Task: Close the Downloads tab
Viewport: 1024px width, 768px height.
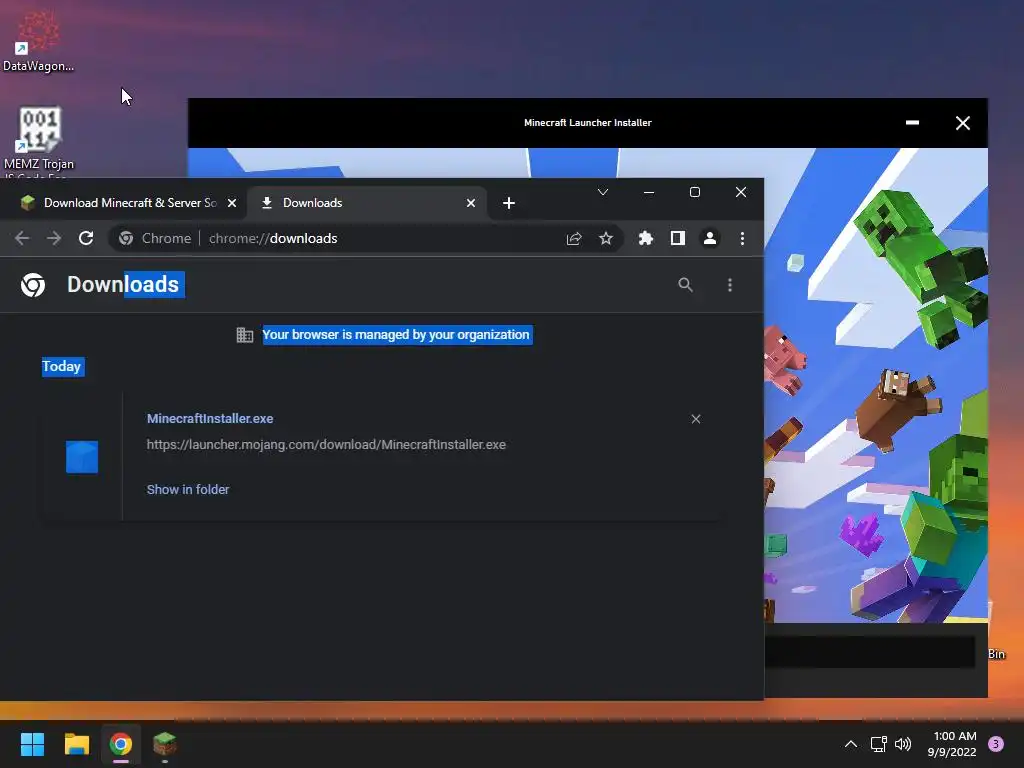Action: tap(471, 203)
